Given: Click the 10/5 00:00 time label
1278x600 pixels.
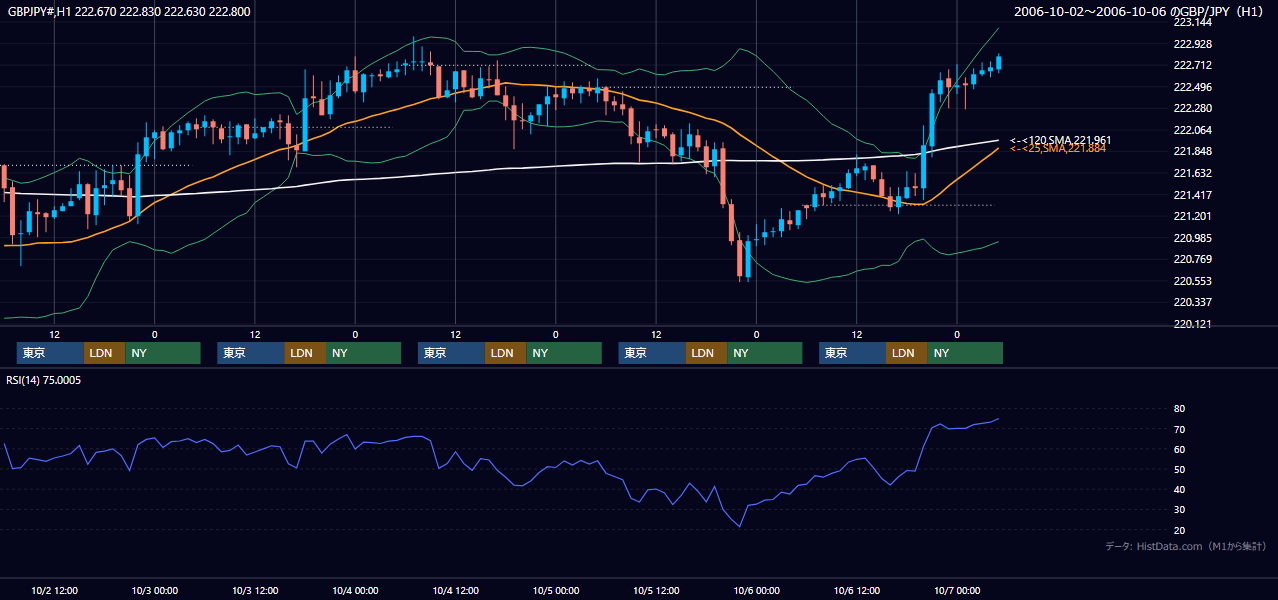Looking at the screenshot, I should [556, 591].
